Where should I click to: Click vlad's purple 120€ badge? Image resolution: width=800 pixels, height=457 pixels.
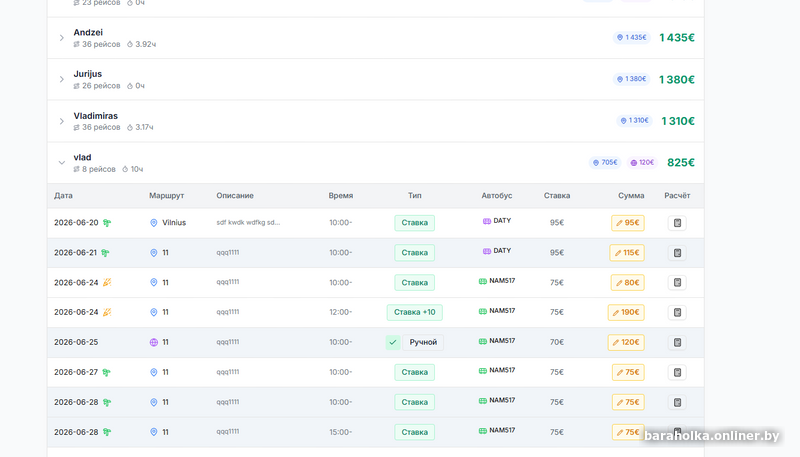[x=642, y=163]
